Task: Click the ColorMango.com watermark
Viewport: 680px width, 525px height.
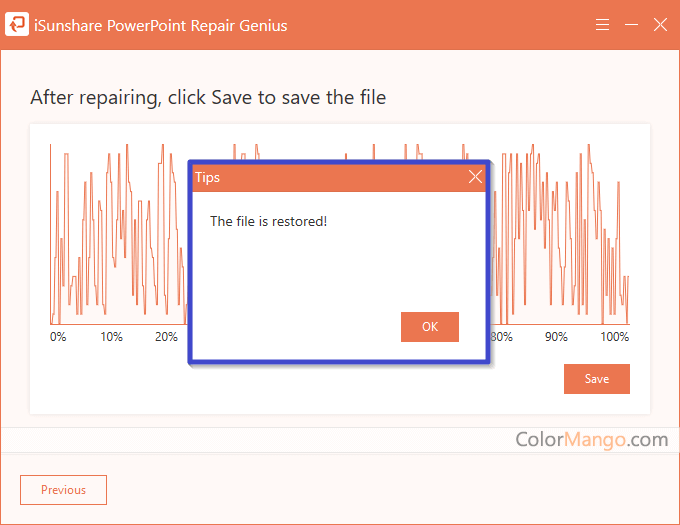Action: point(591,439)
